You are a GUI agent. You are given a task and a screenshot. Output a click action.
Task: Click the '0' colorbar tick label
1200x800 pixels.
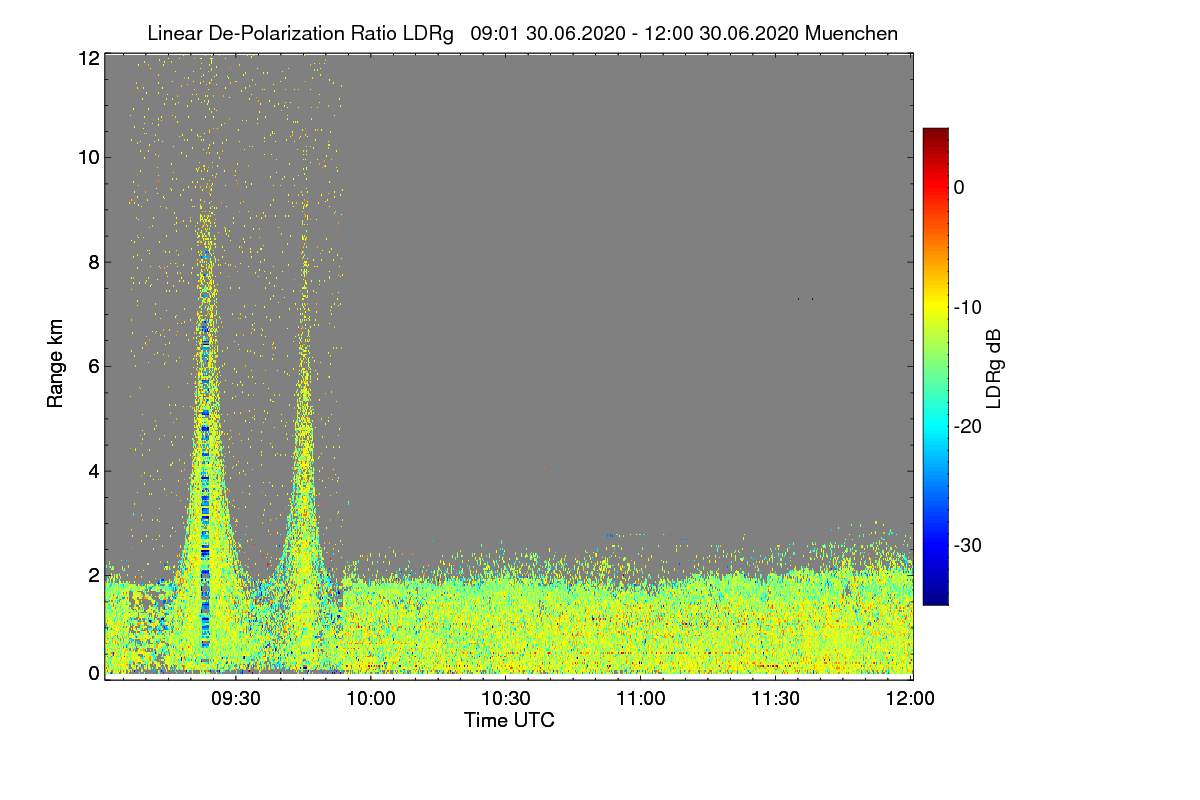pos(959,188)
